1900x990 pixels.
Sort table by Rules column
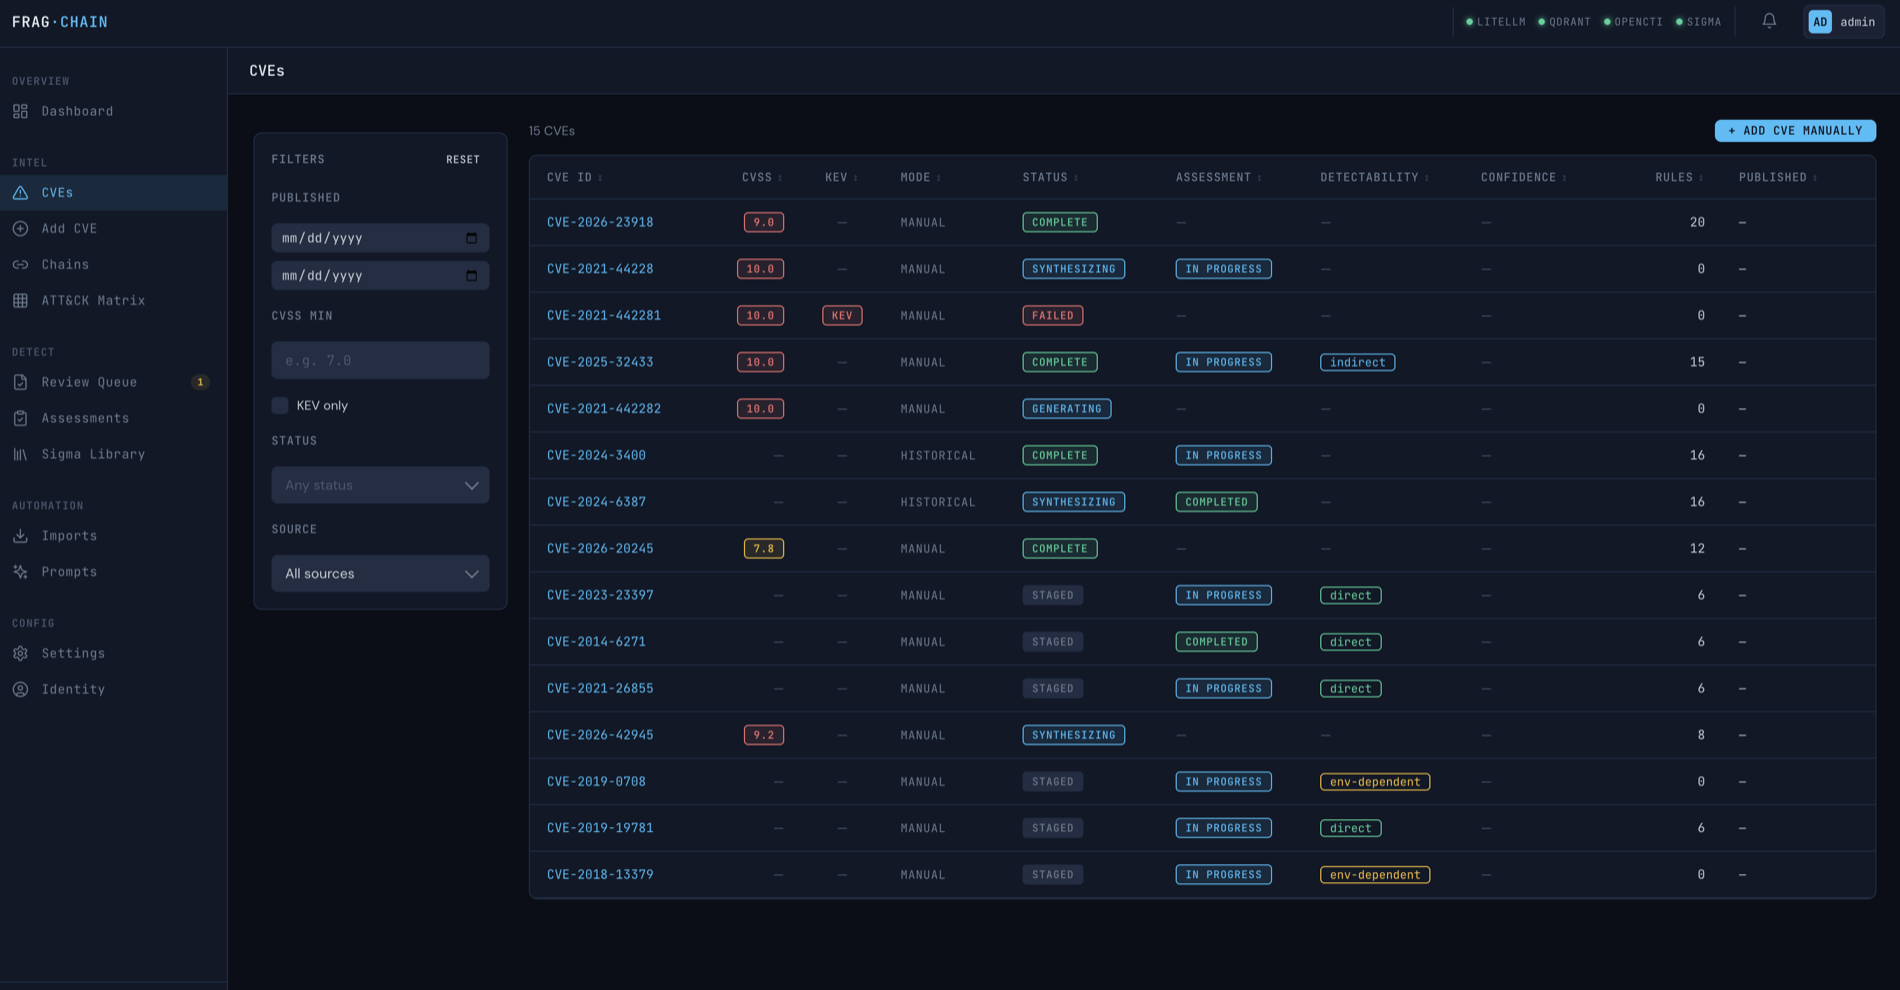tap(1679, 177)
